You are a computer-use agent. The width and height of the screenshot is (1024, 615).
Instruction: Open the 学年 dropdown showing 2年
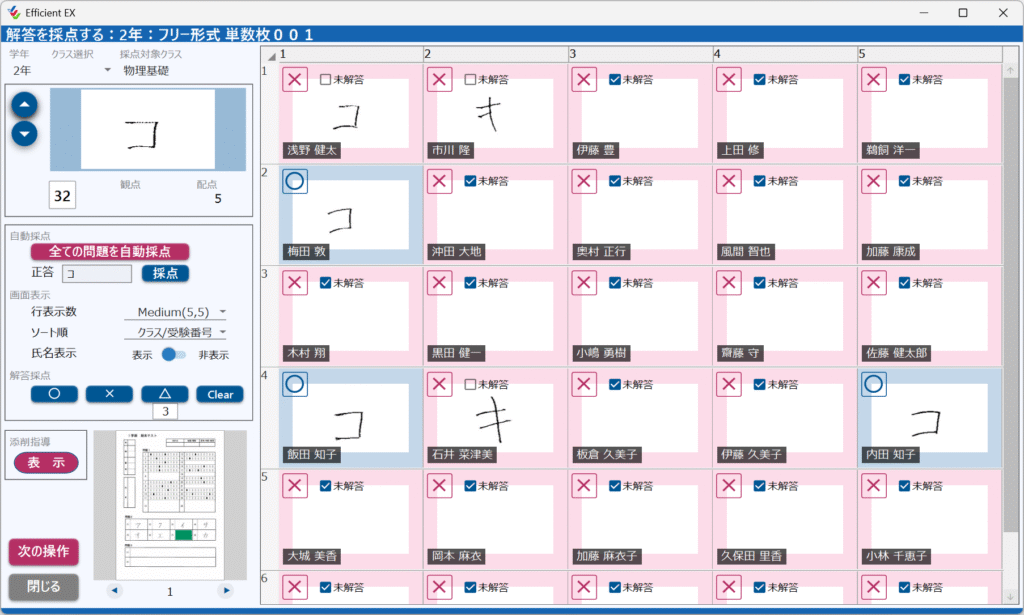62,71
